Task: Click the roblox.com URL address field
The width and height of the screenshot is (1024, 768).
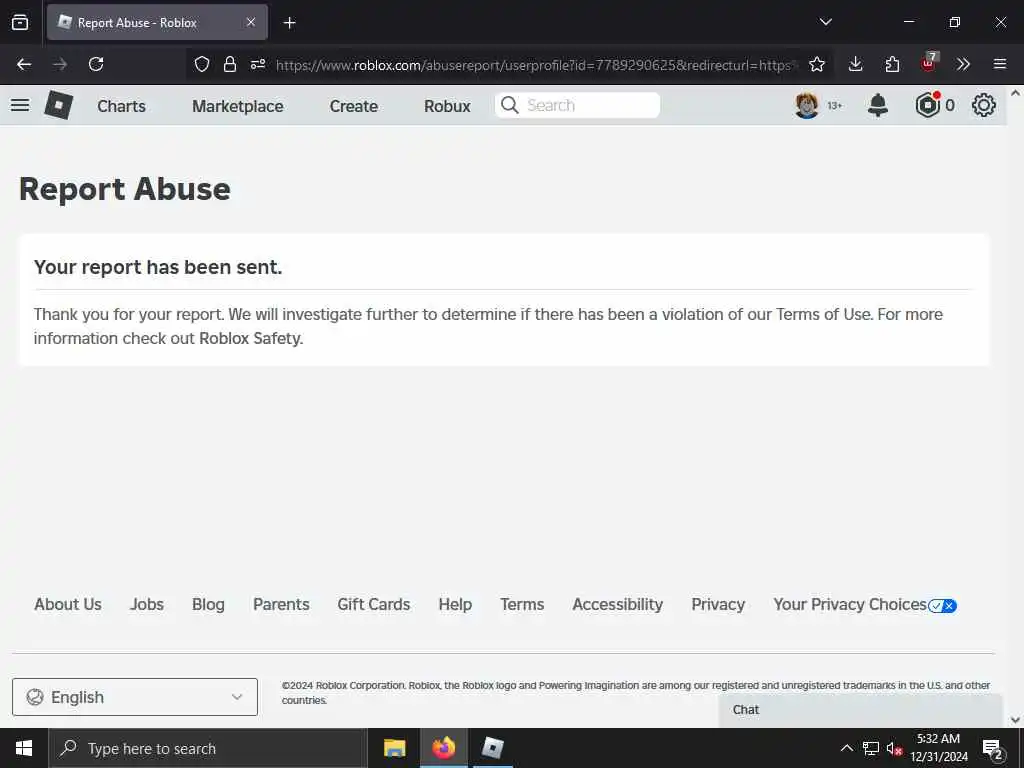Action: (x=534, y=65)
